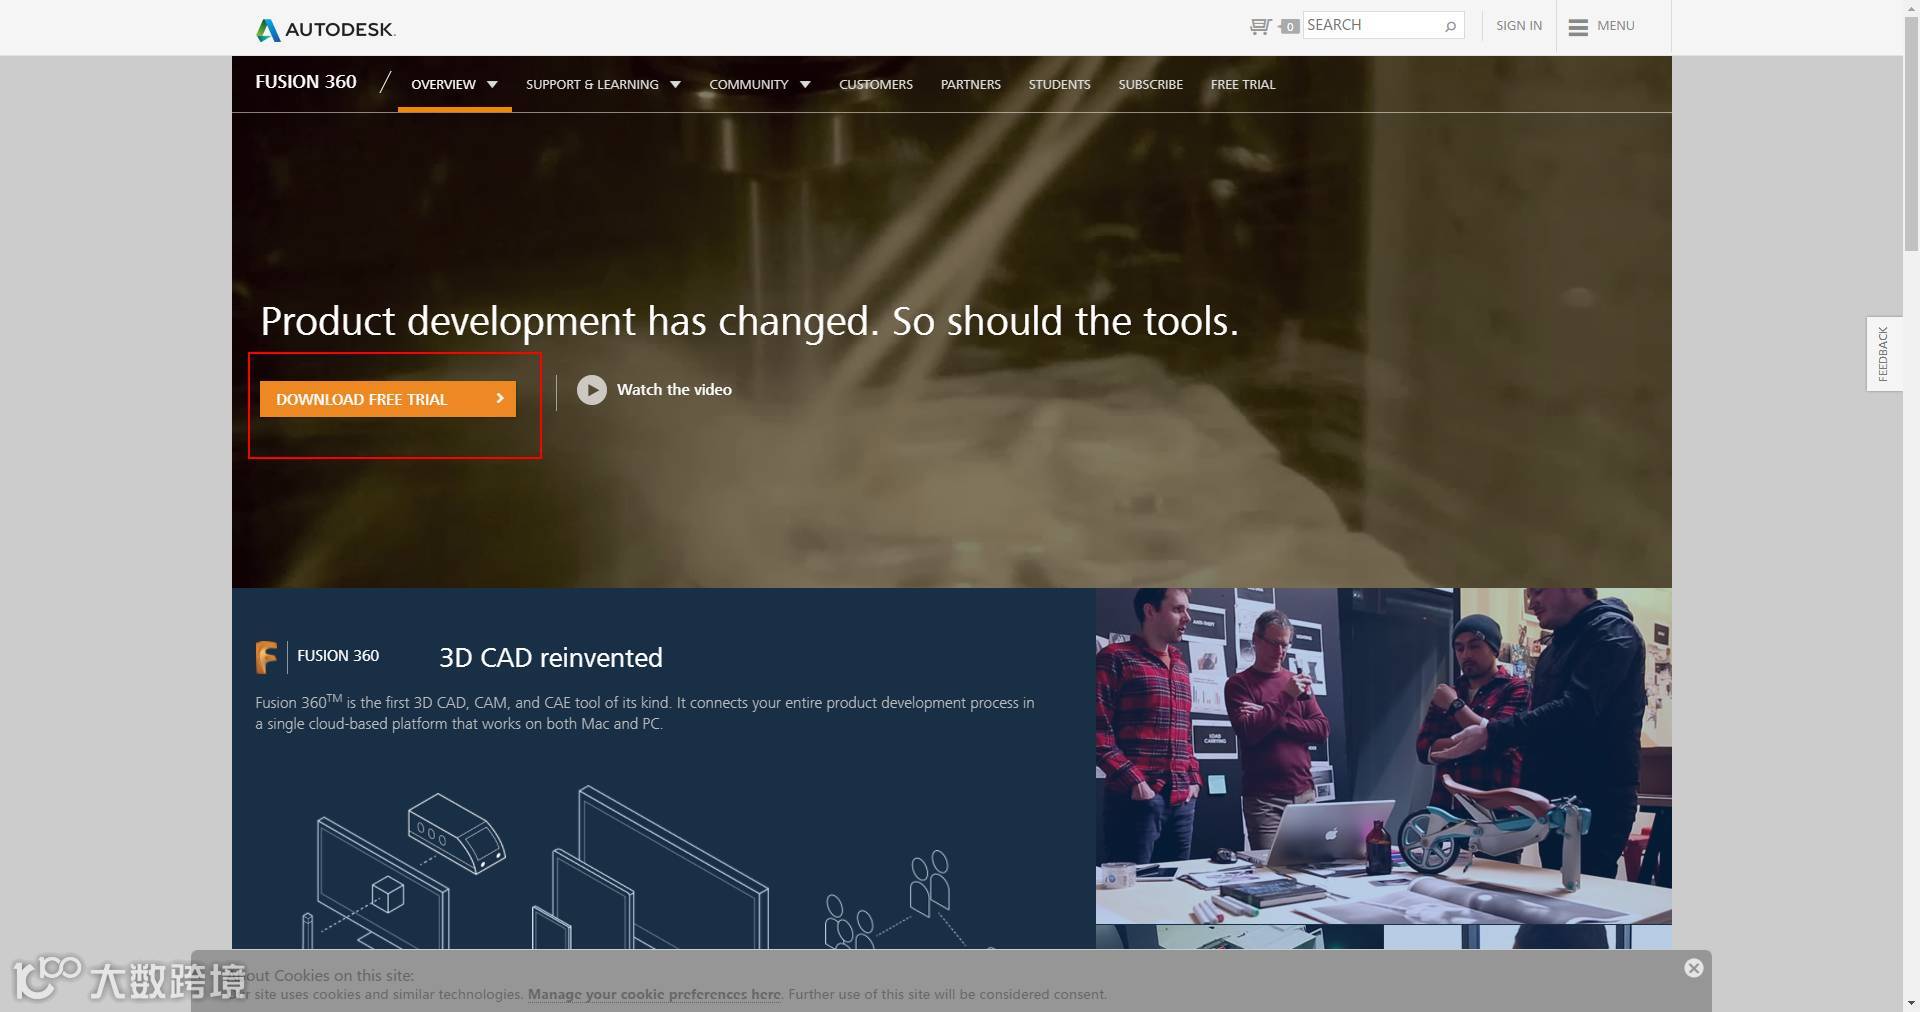Open Manage your cookie preferences here link

coord(654,994)
